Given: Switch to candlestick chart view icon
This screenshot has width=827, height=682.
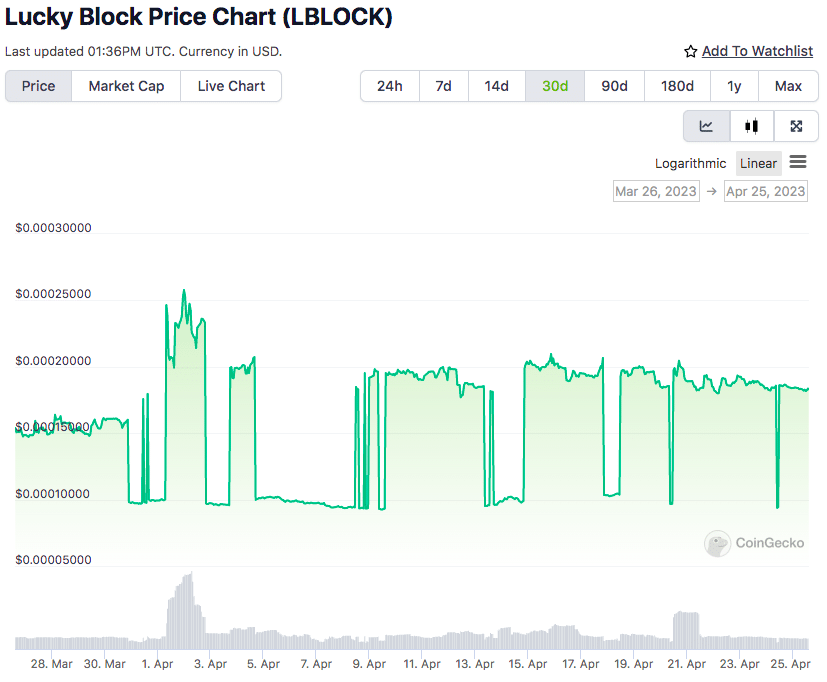Looking at the screenshot, I should point(752,126).
